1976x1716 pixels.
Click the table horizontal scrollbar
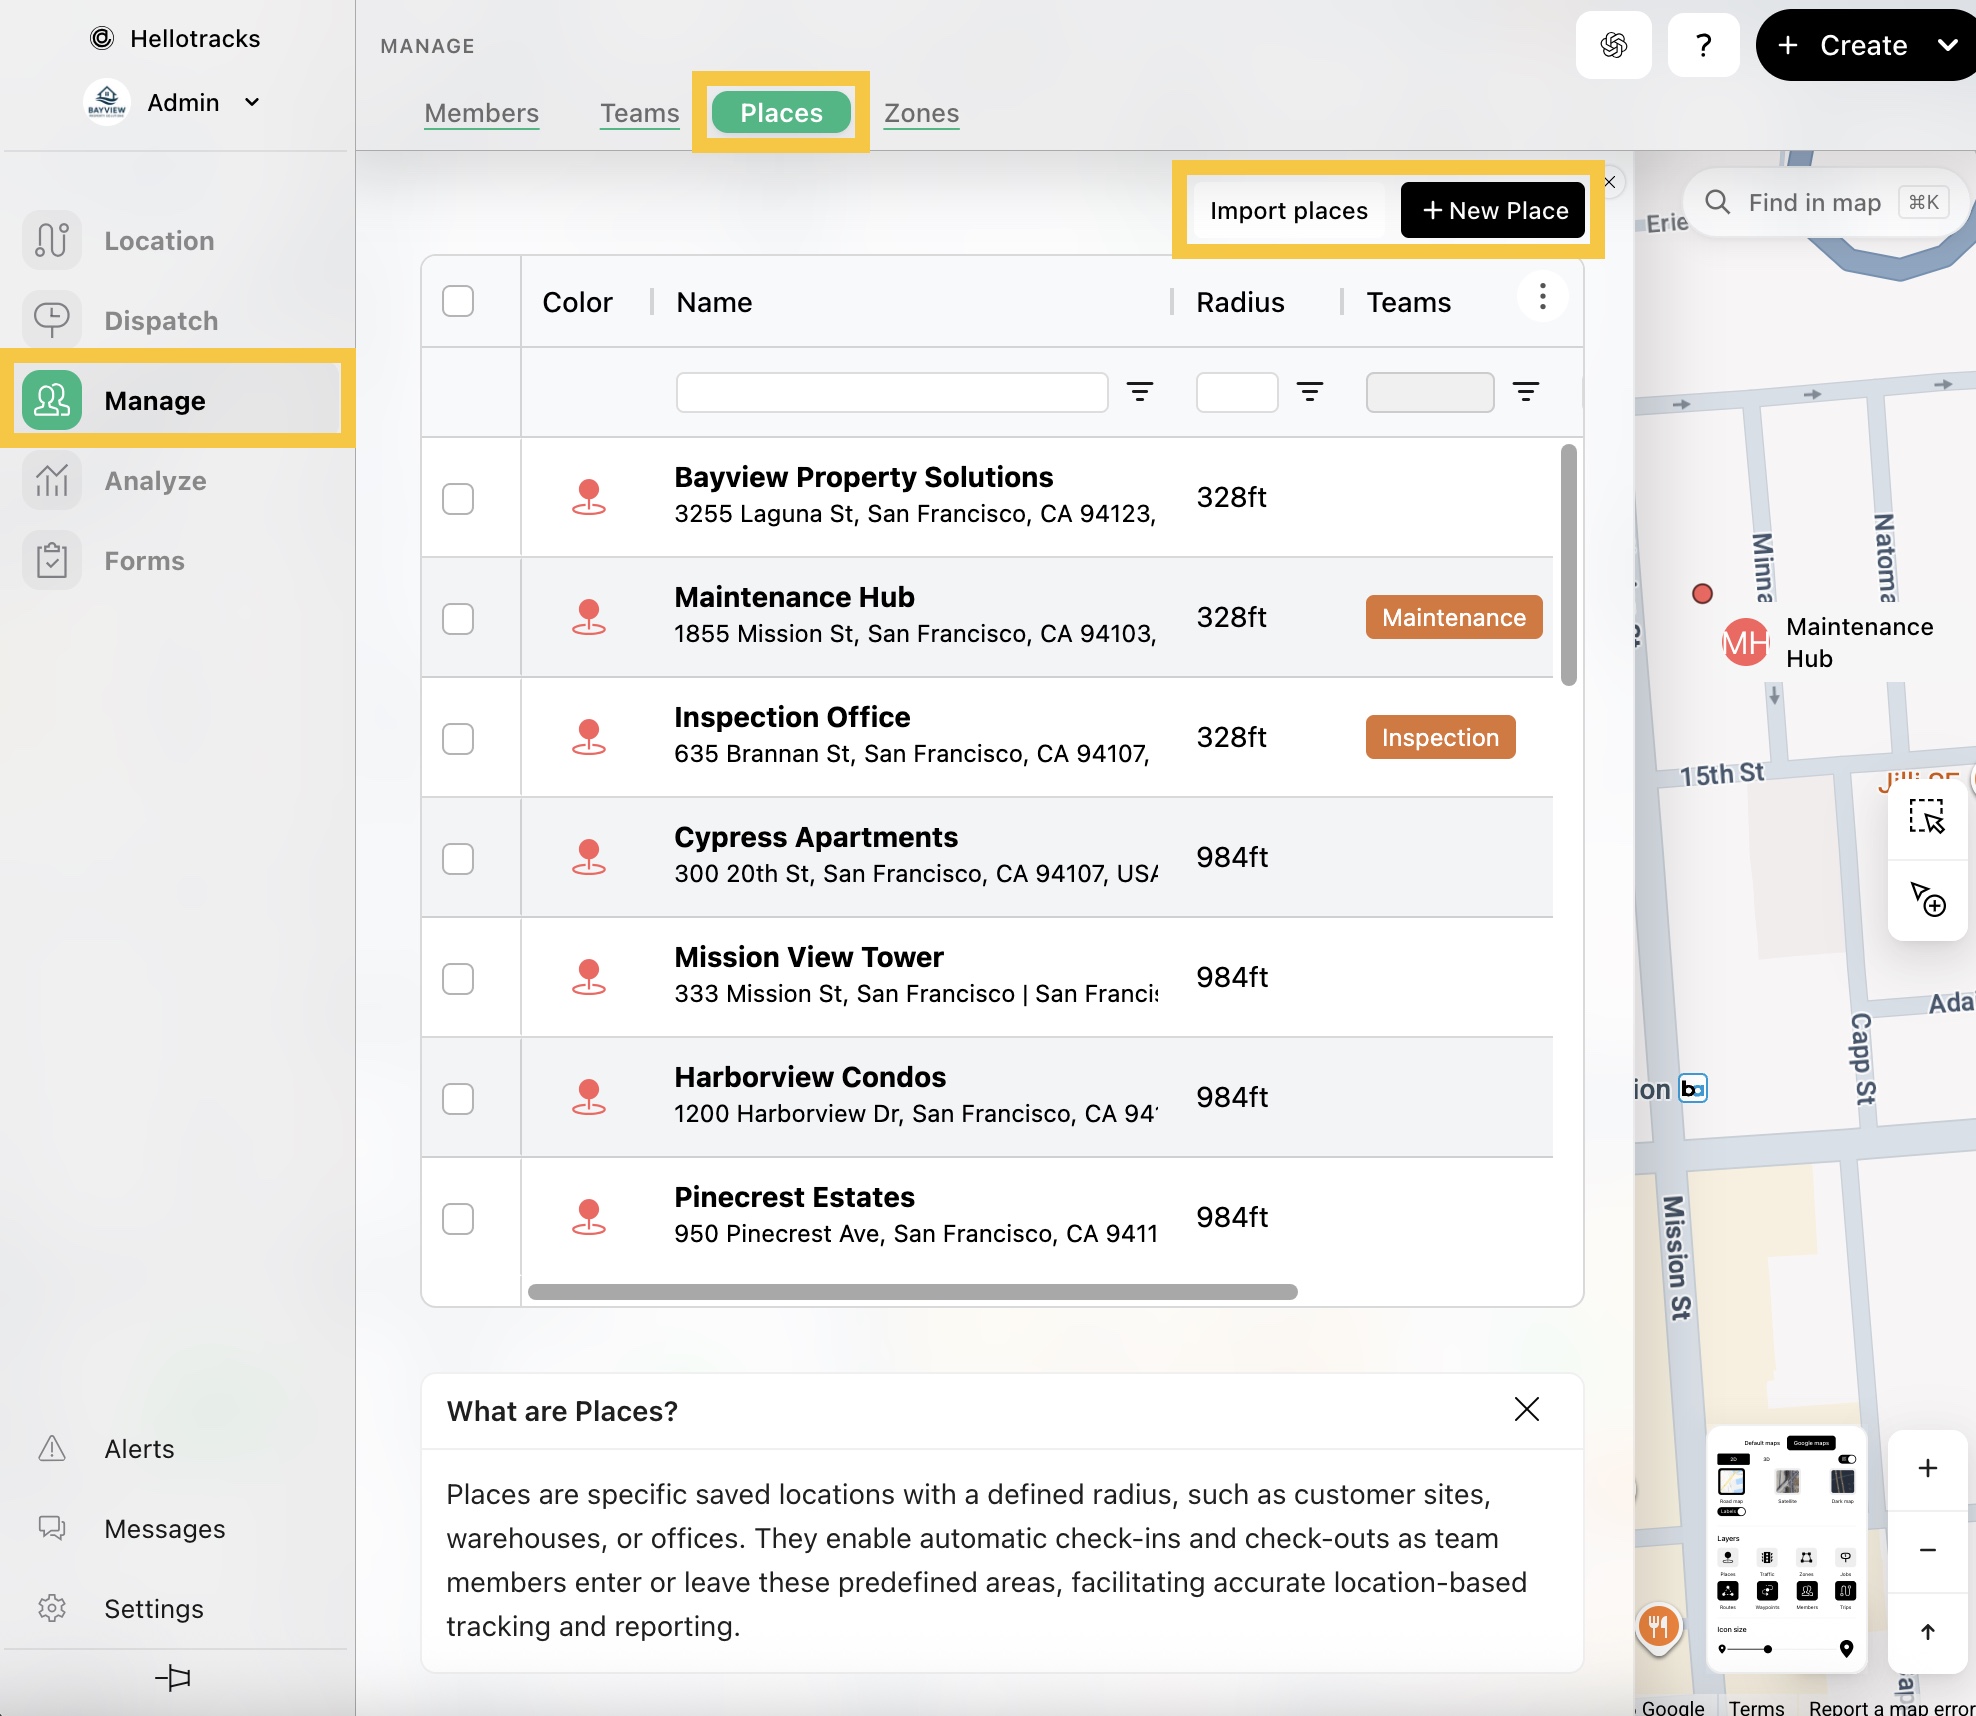tap(912, 1292)
